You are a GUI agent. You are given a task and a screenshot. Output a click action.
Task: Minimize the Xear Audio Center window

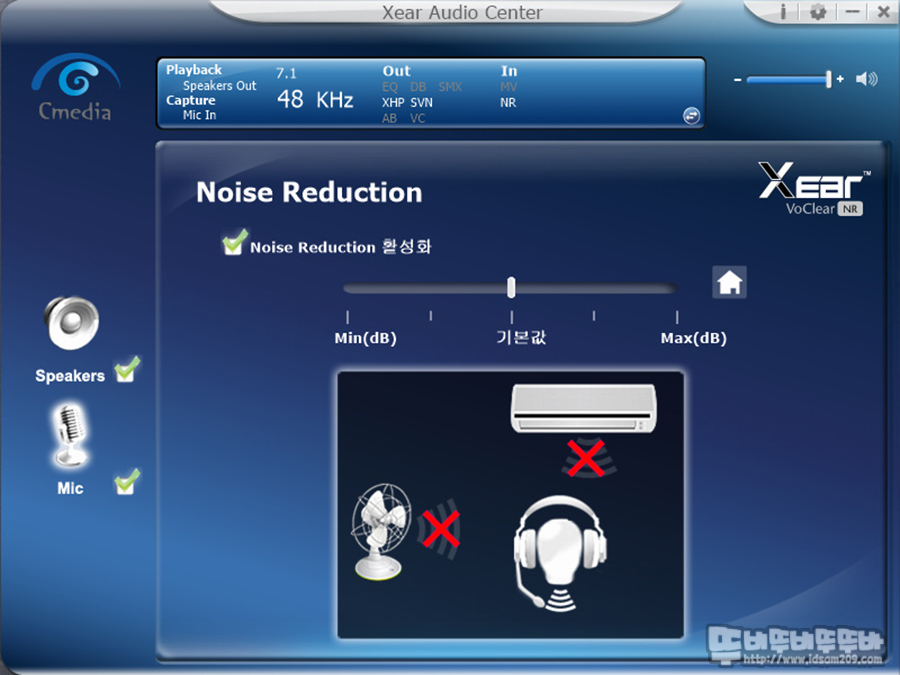point(852,11)
